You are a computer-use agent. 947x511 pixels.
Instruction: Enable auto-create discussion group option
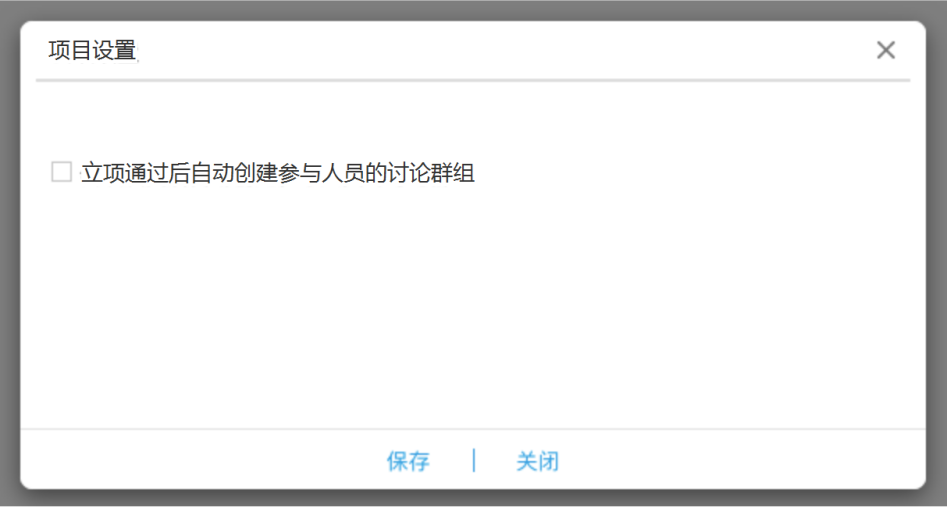(62, 172)
